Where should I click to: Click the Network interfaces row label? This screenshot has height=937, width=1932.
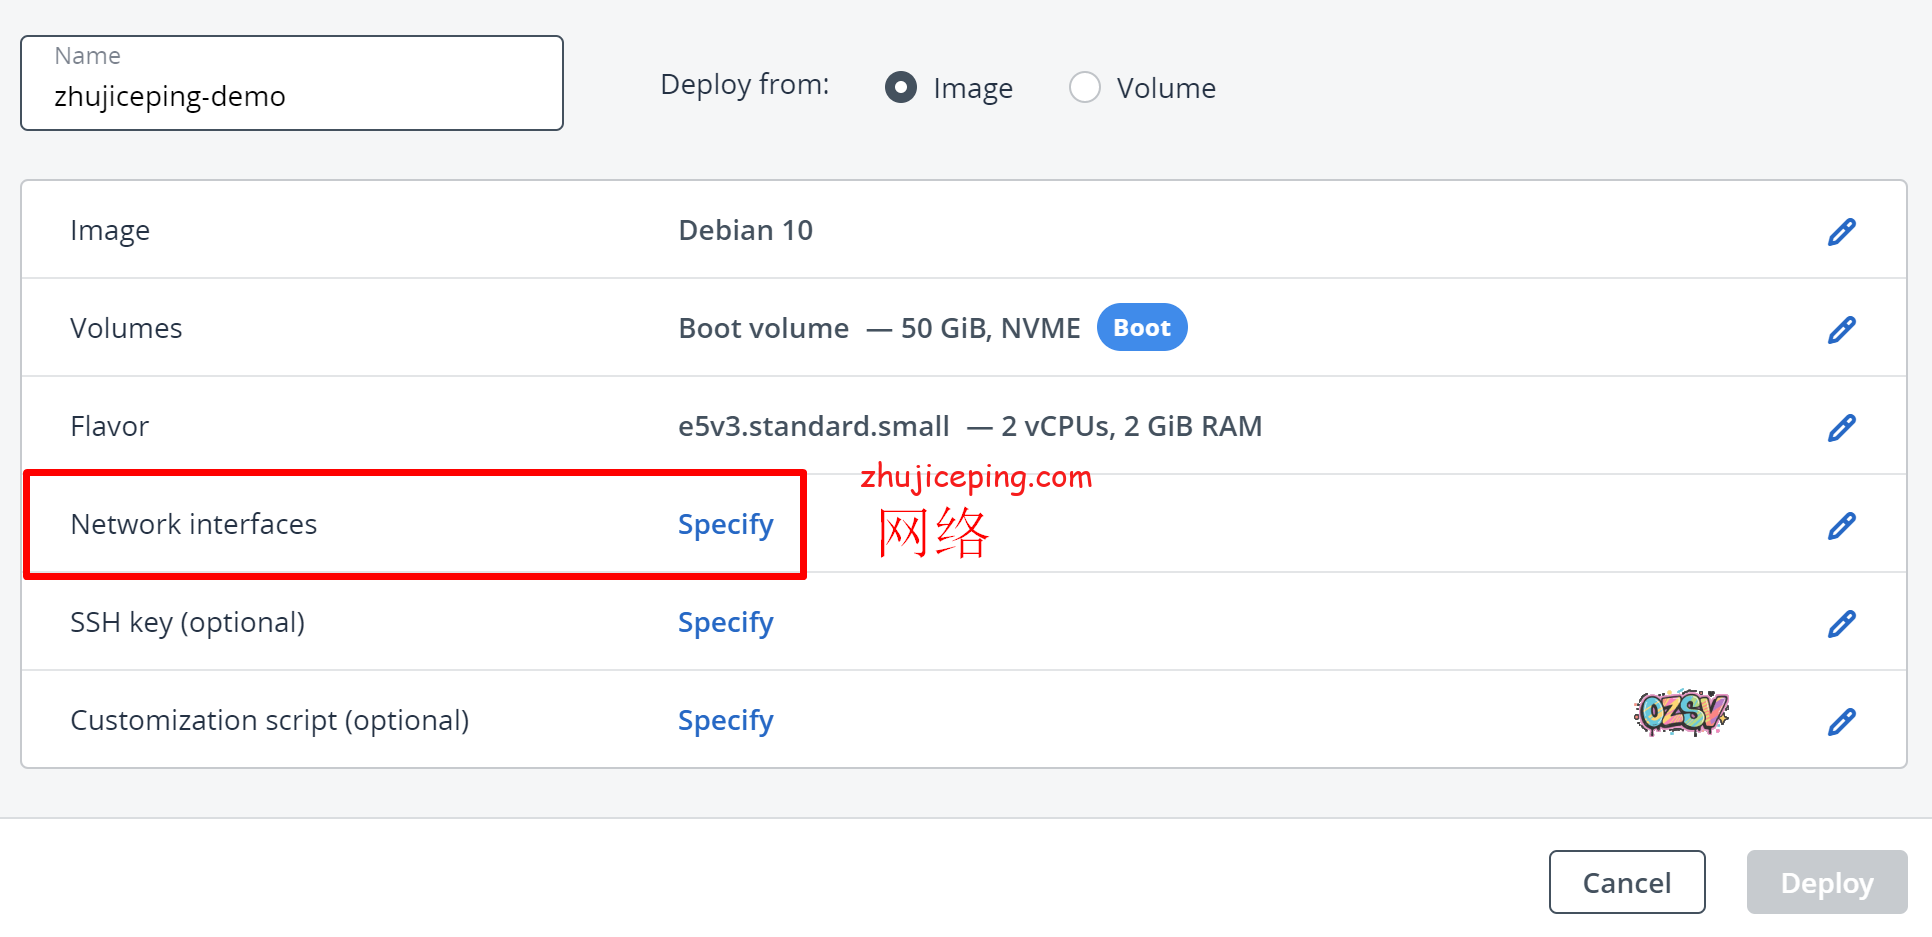point(193,525)
